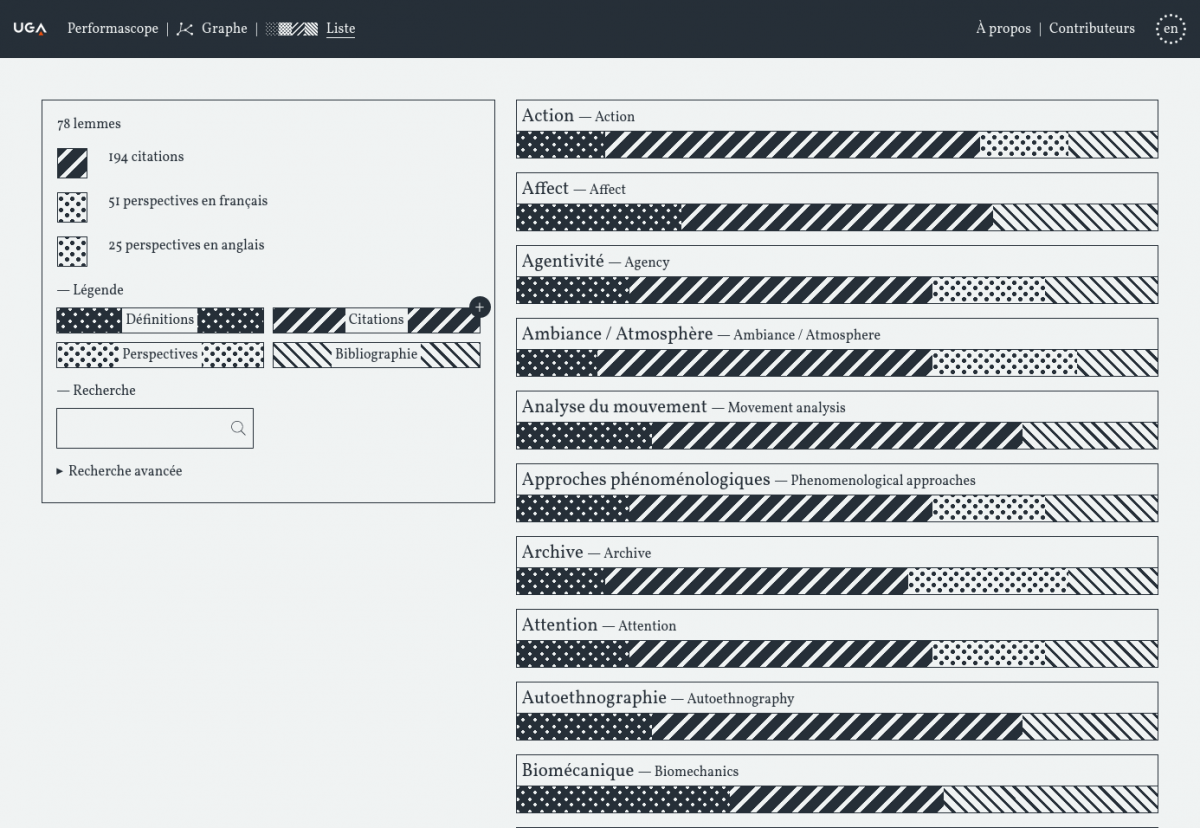Open the Graphe view
This screenshot has width=1200, height=828.
pos(224,29)
